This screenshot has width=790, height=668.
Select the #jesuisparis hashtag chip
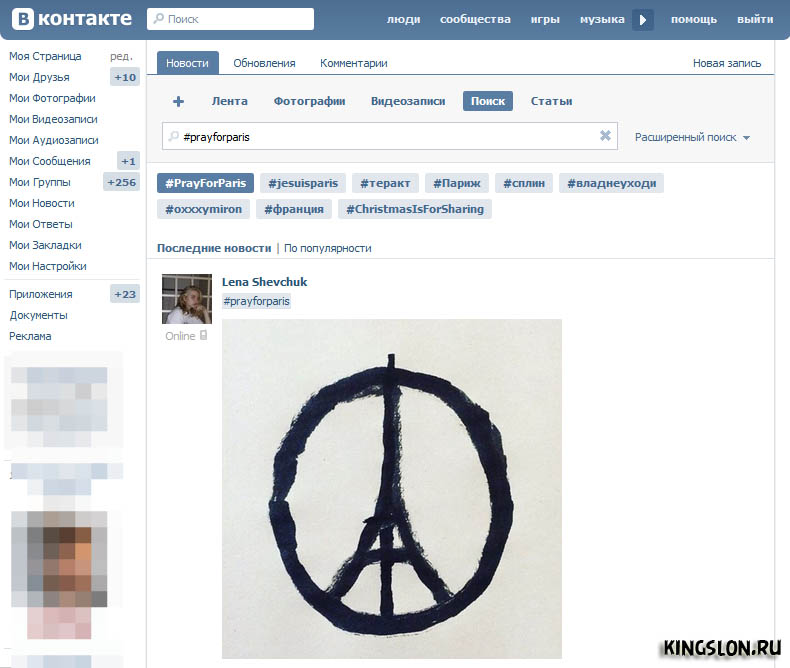pos(303,183)
